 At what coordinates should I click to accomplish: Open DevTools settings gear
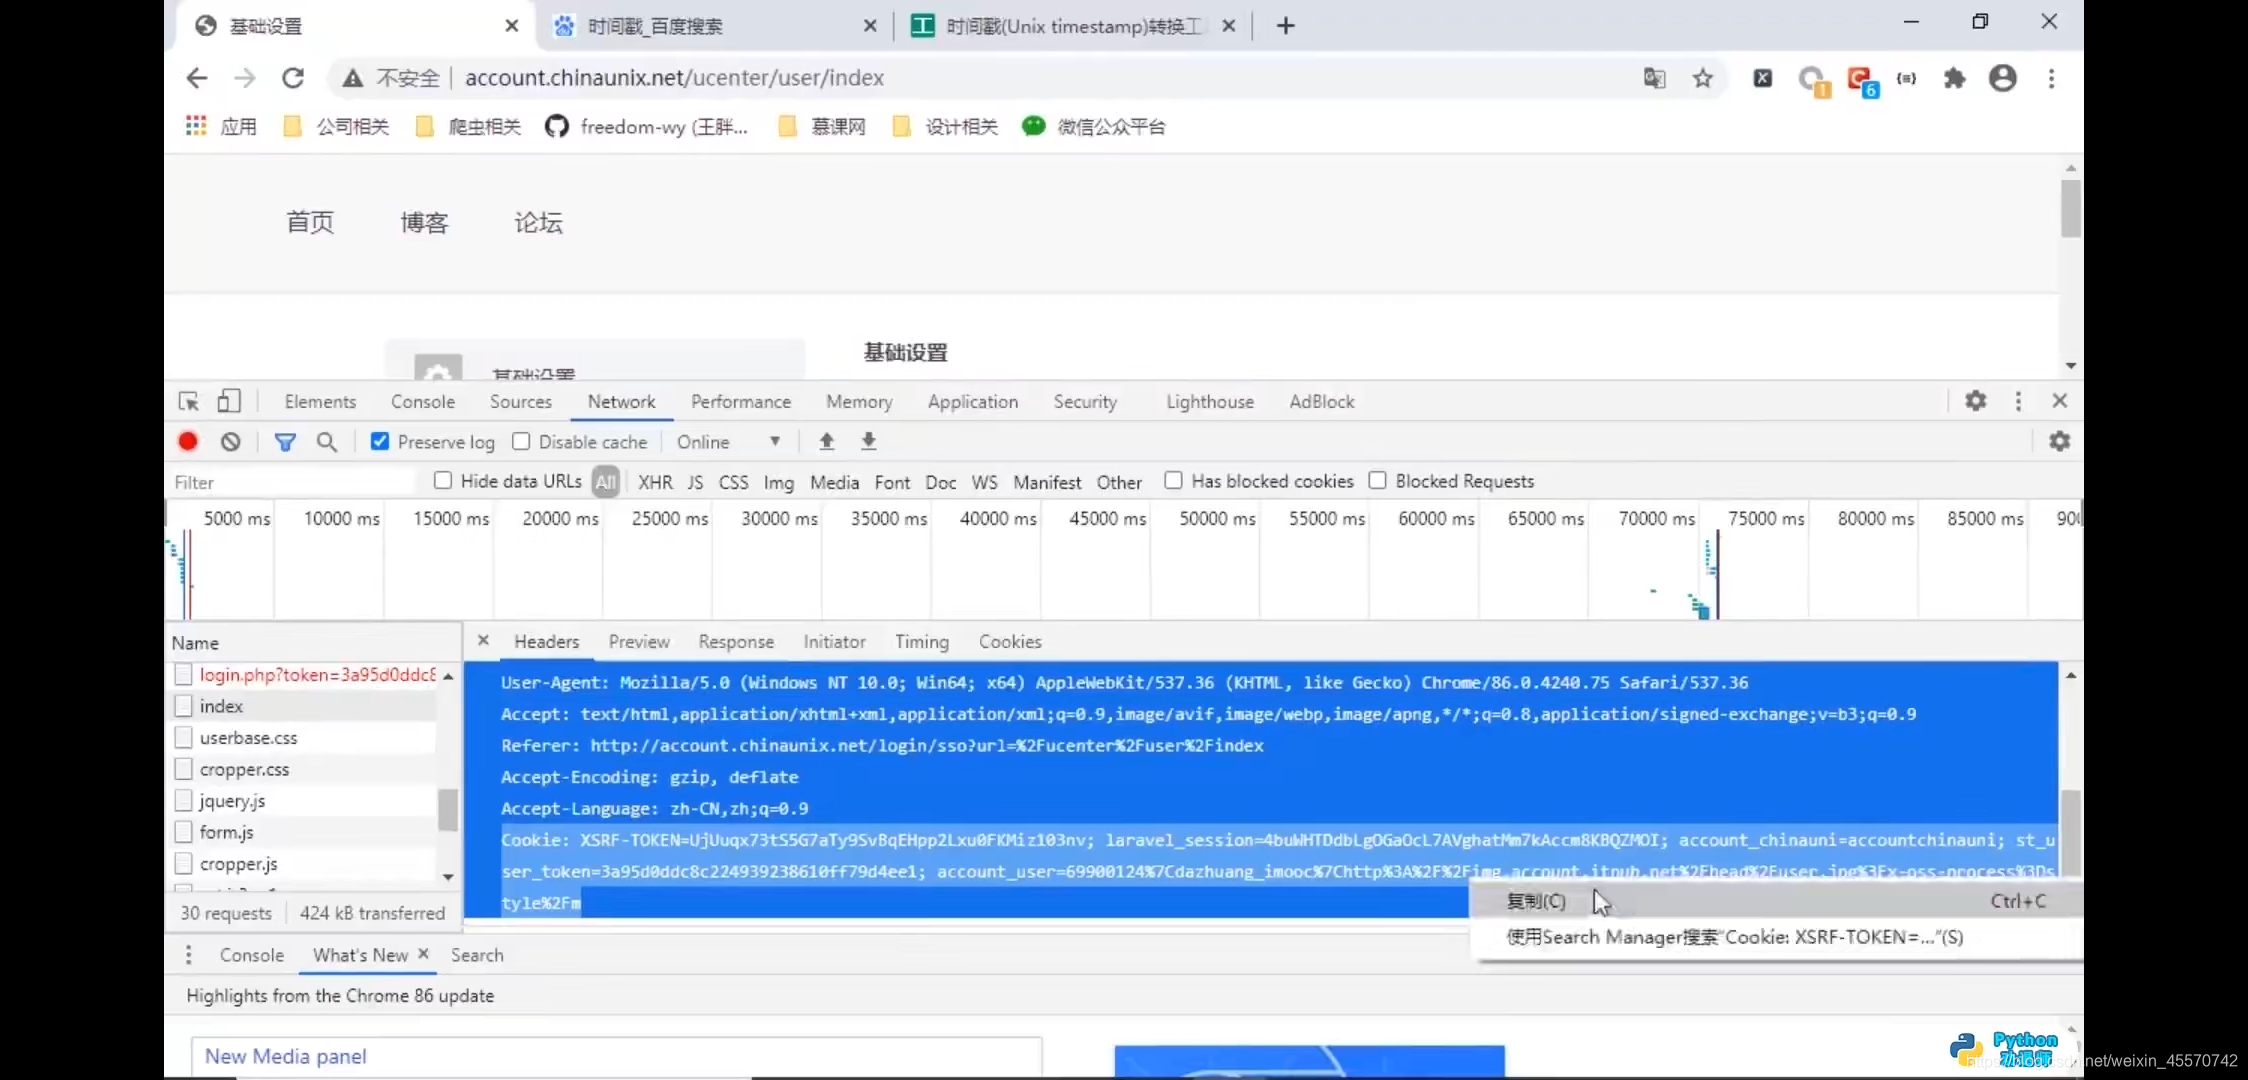pos(1975,401)
